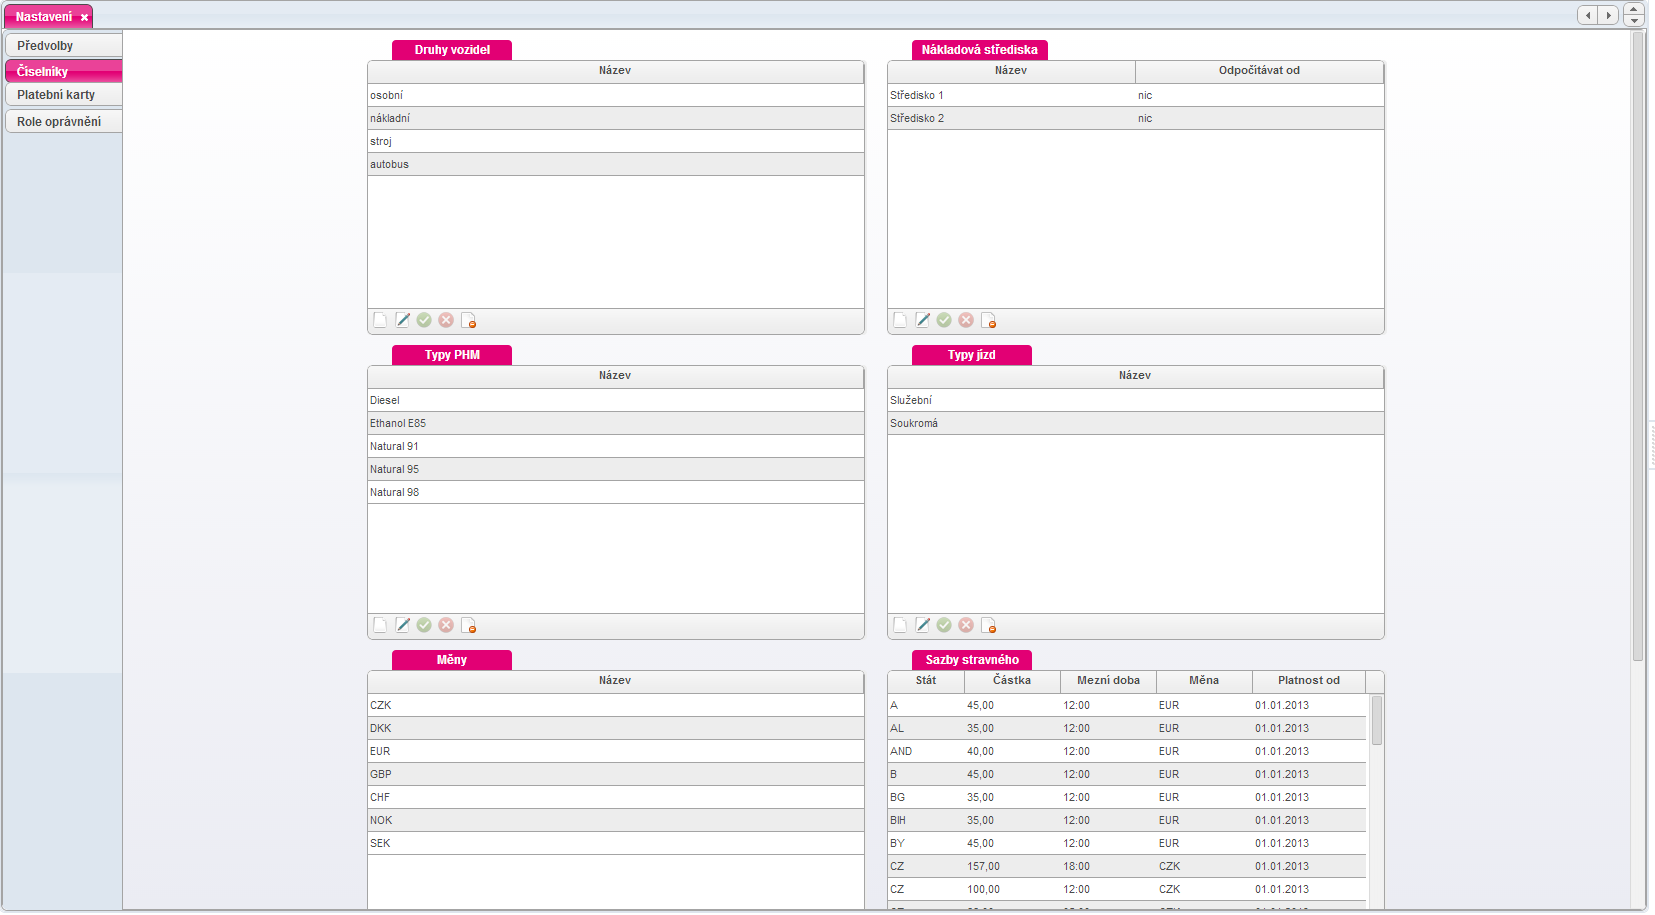Image resolution: width=1655 pixels, height=915 pixels.
Task: Select the Natural 91 row
Action: [x=615, y=446]
